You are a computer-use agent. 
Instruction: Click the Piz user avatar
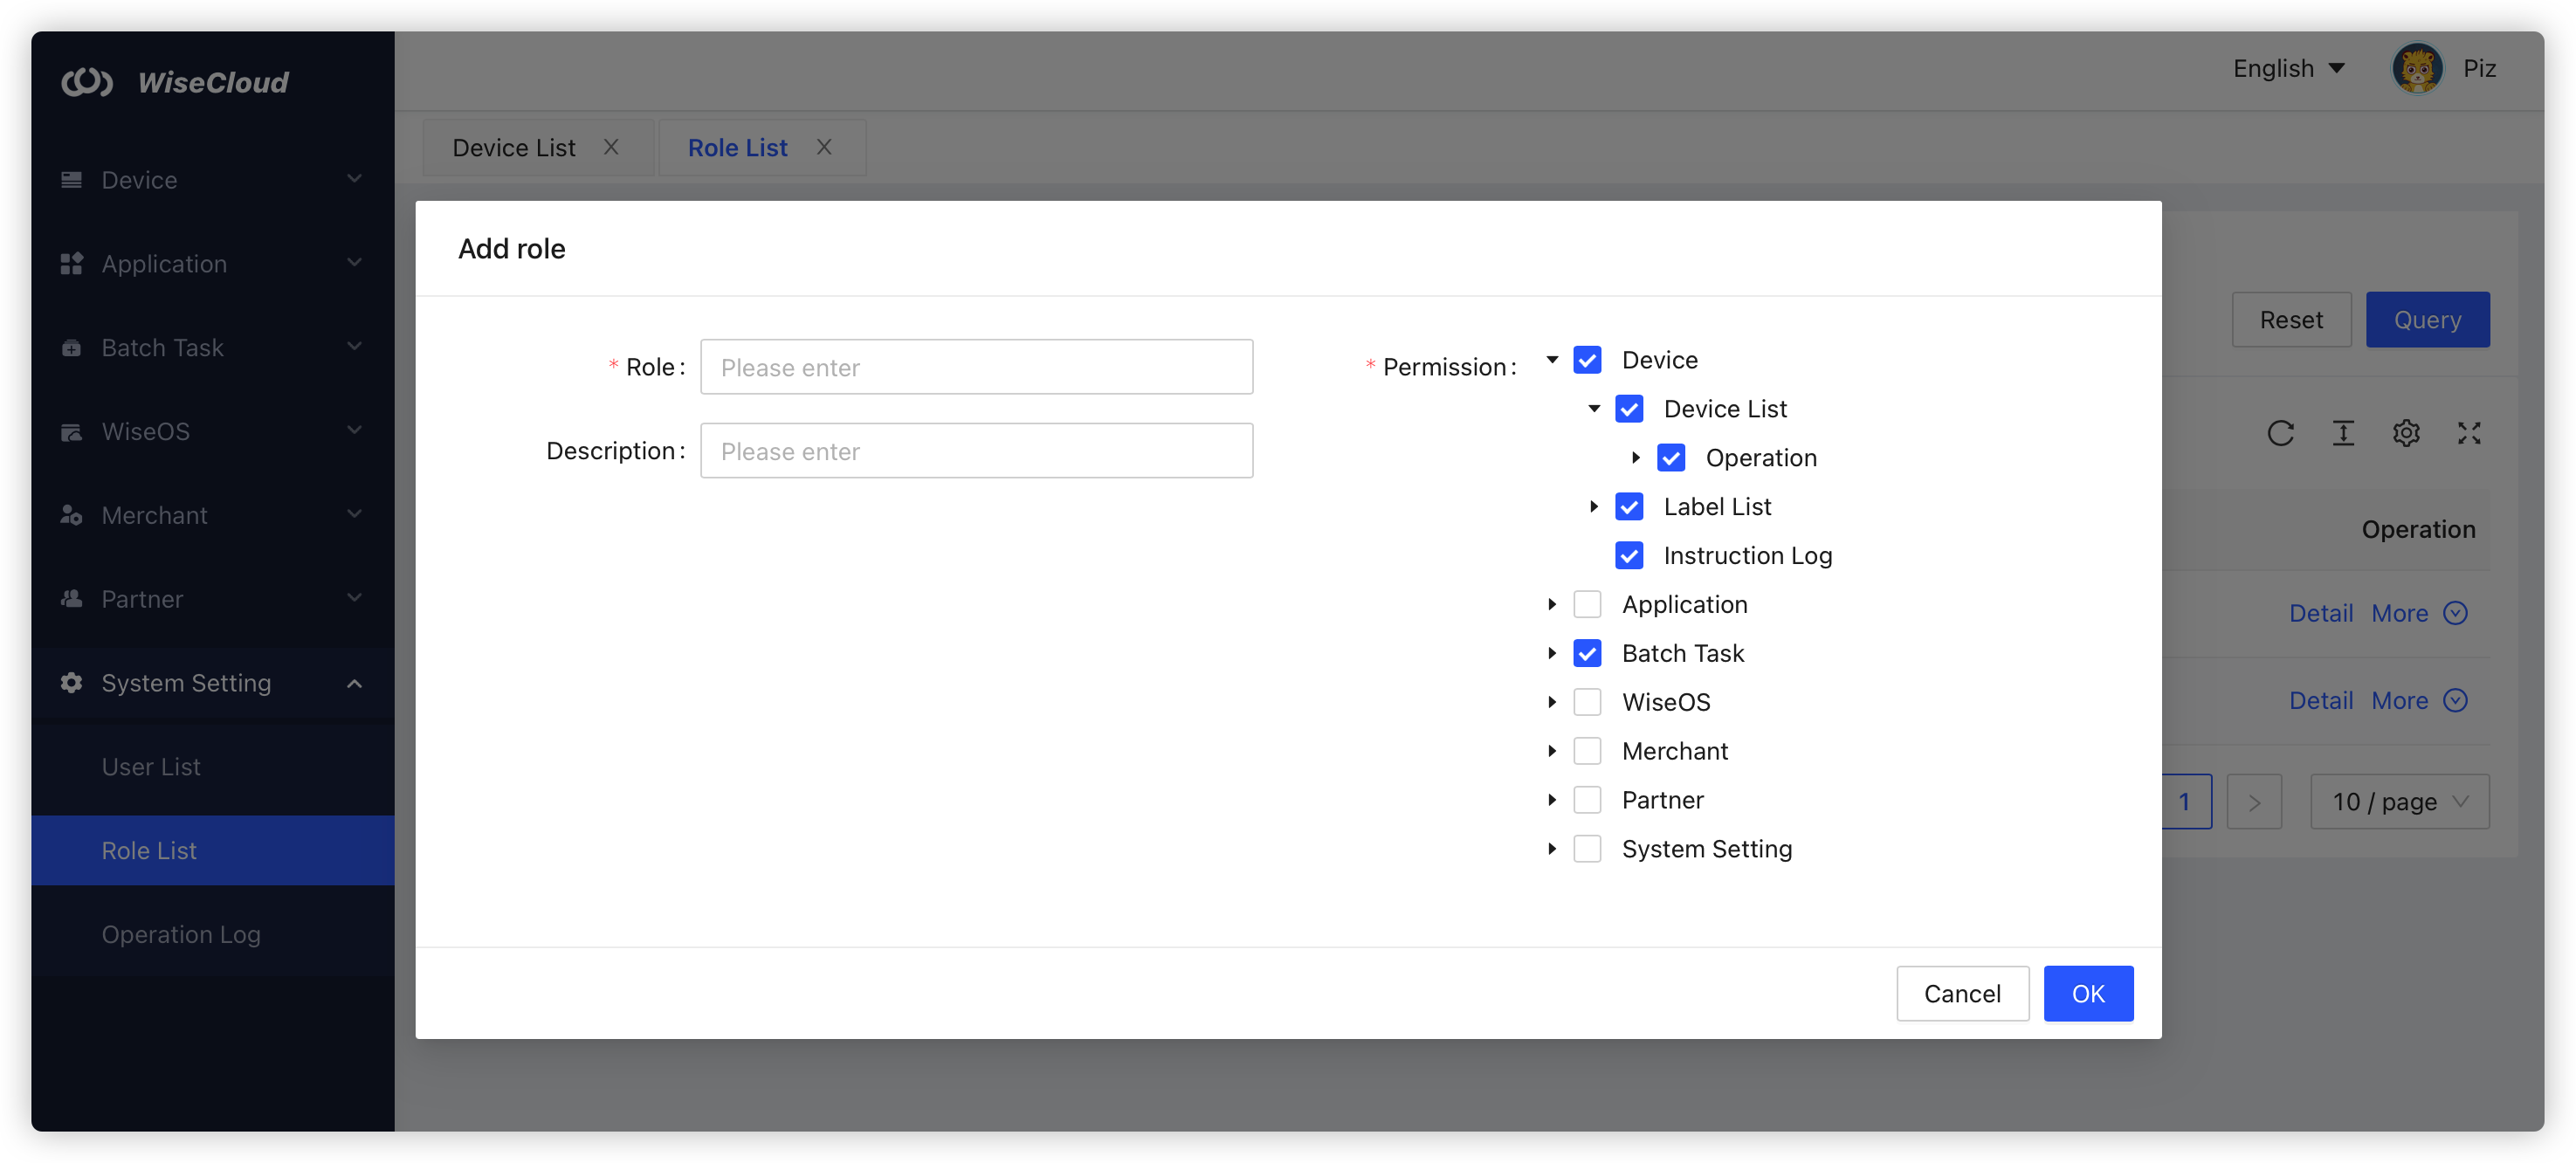[2417, 69]
